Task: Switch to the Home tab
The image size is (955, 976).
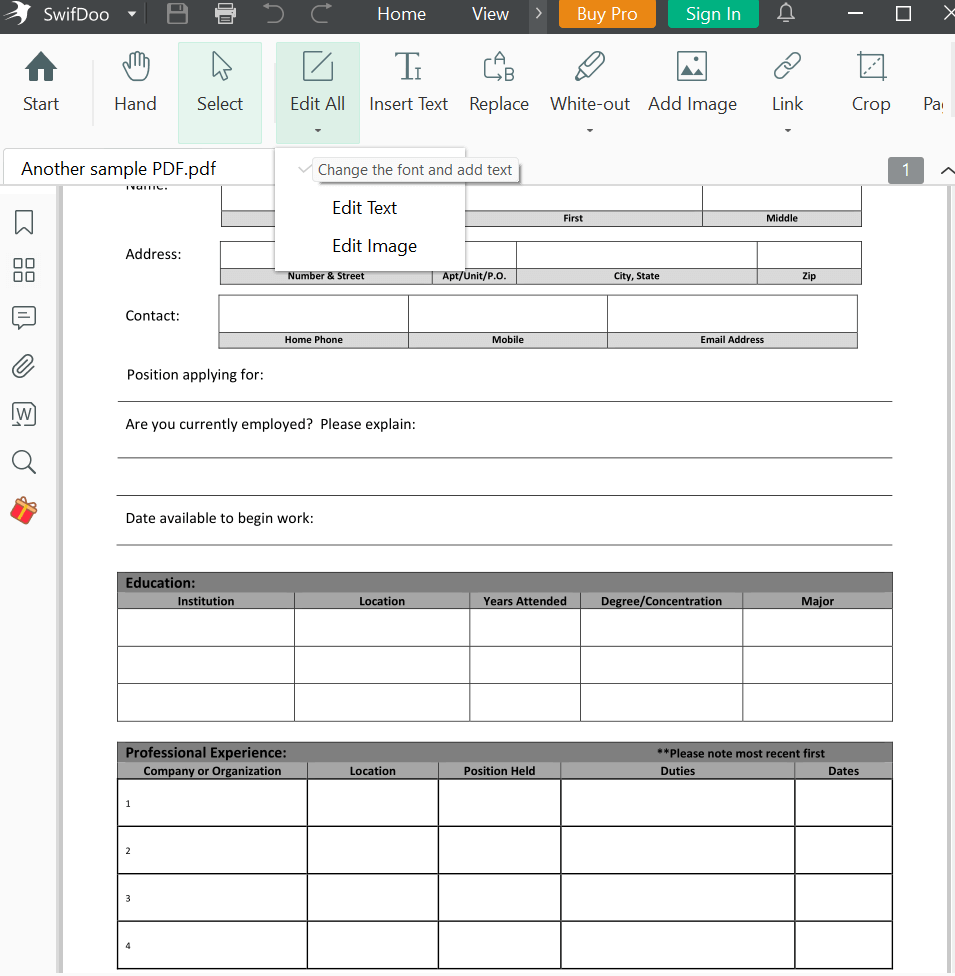Action: tap(402, 14)
